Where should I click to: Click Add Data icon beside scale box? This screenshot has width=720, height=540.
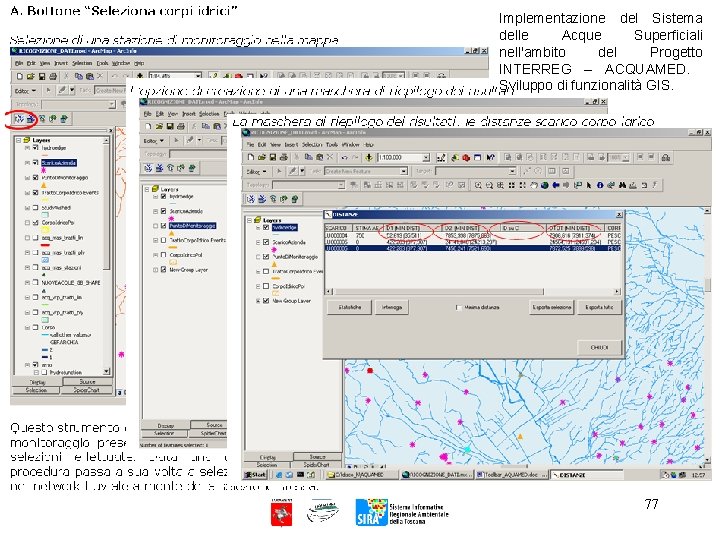pyautogui.click(x=368, y=158)
